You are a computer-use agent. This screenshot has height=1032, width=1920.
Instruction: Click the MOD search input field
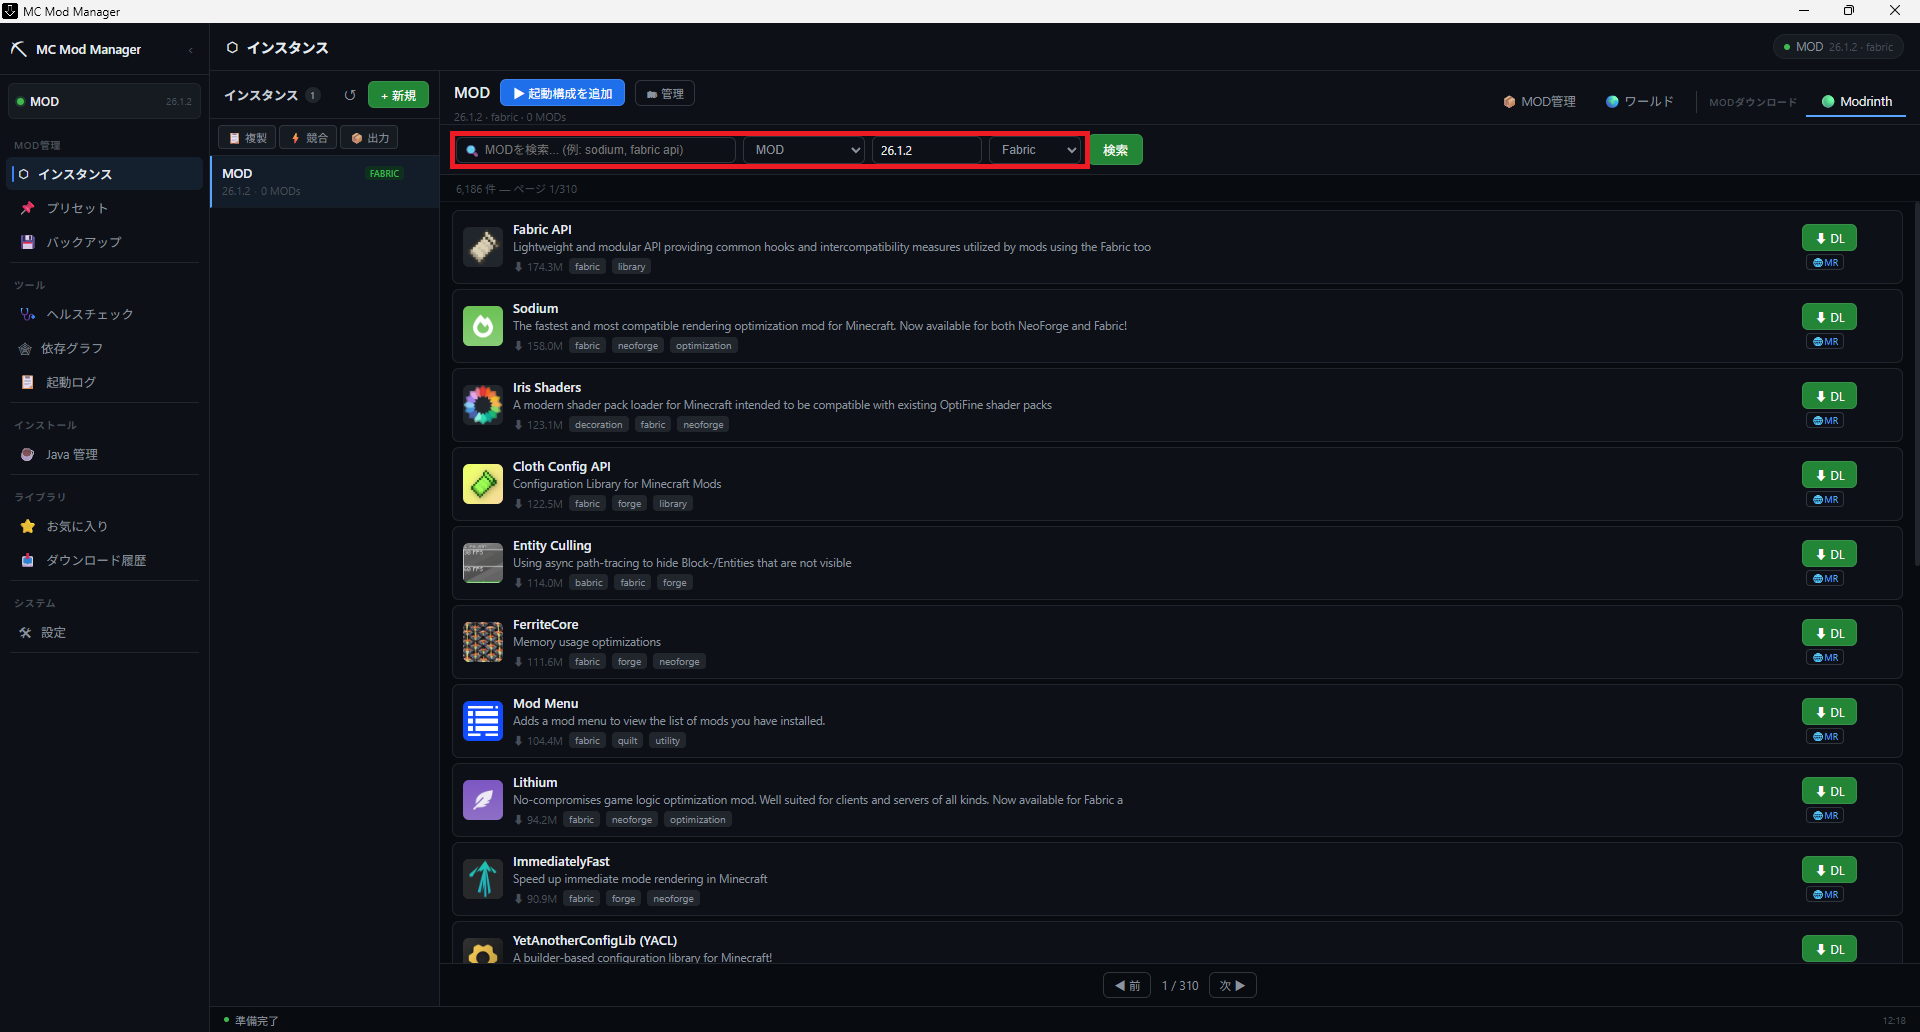pyautogui.click(x=596, y=150)
